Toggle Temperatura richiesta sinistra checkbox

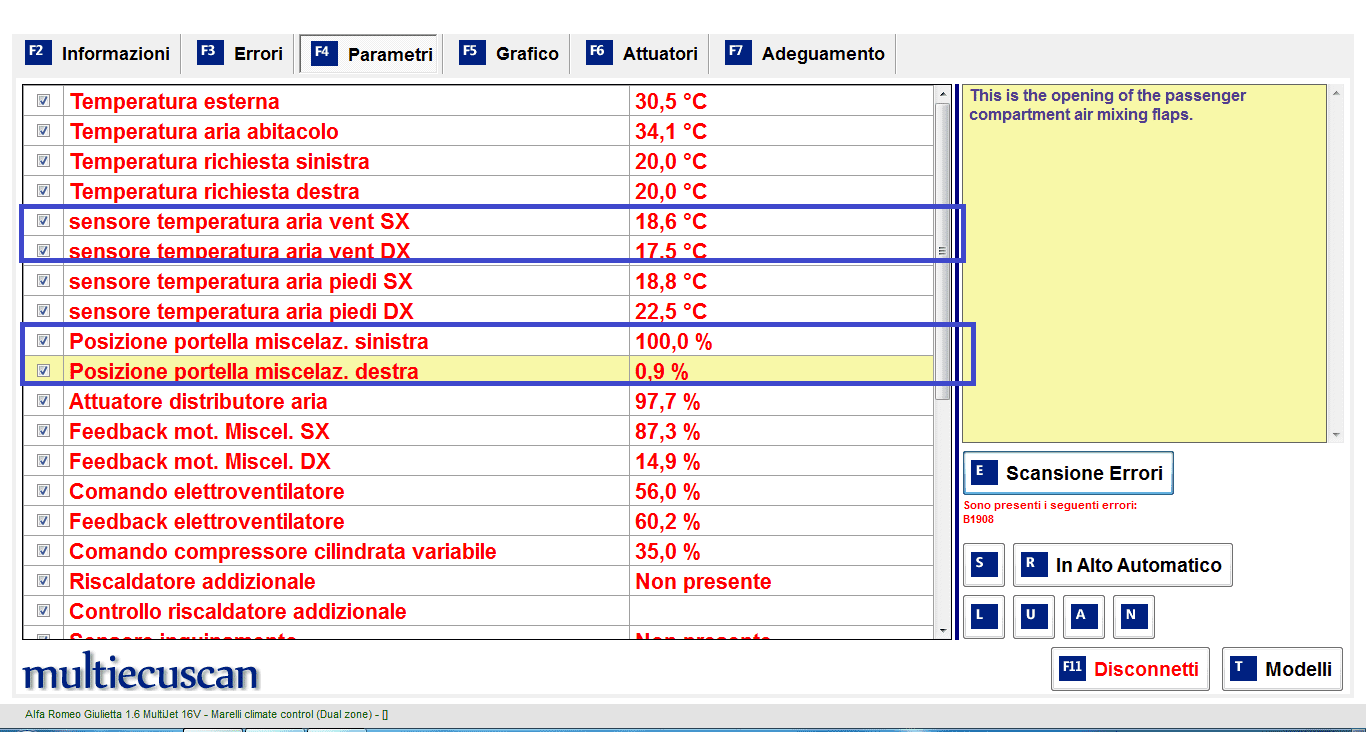[43, 161]
